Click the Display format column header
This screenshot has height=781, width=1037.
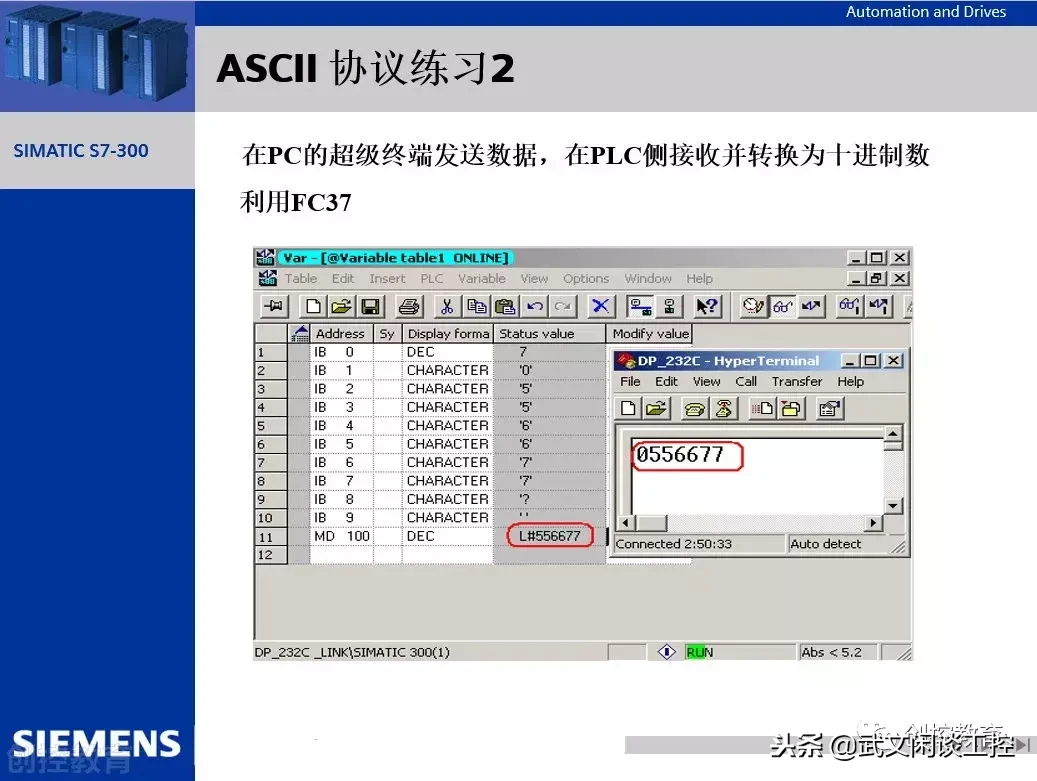(448, 333)
